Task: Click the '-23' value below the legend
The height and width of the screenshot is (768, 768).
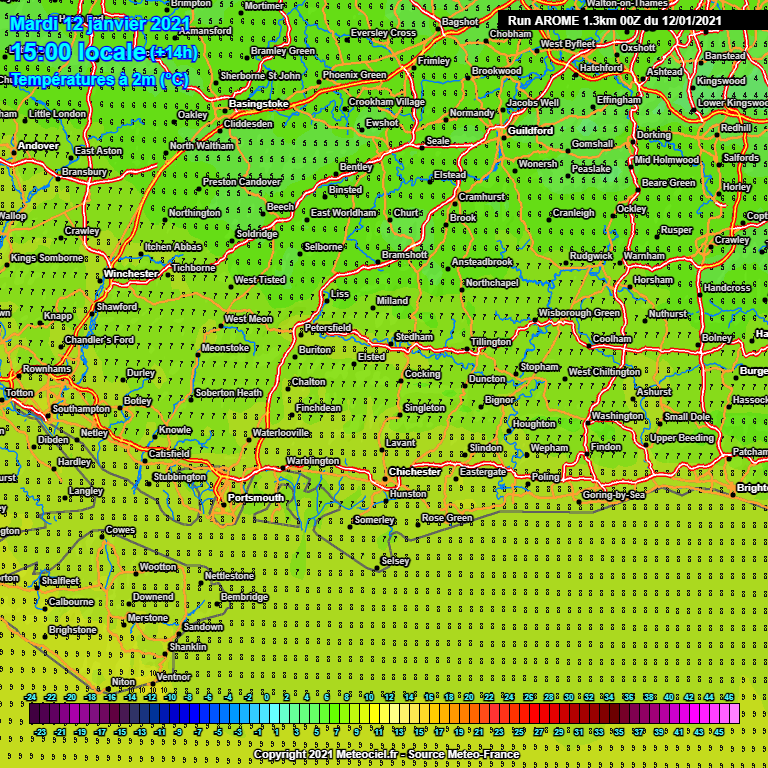Action: [40, 732]
